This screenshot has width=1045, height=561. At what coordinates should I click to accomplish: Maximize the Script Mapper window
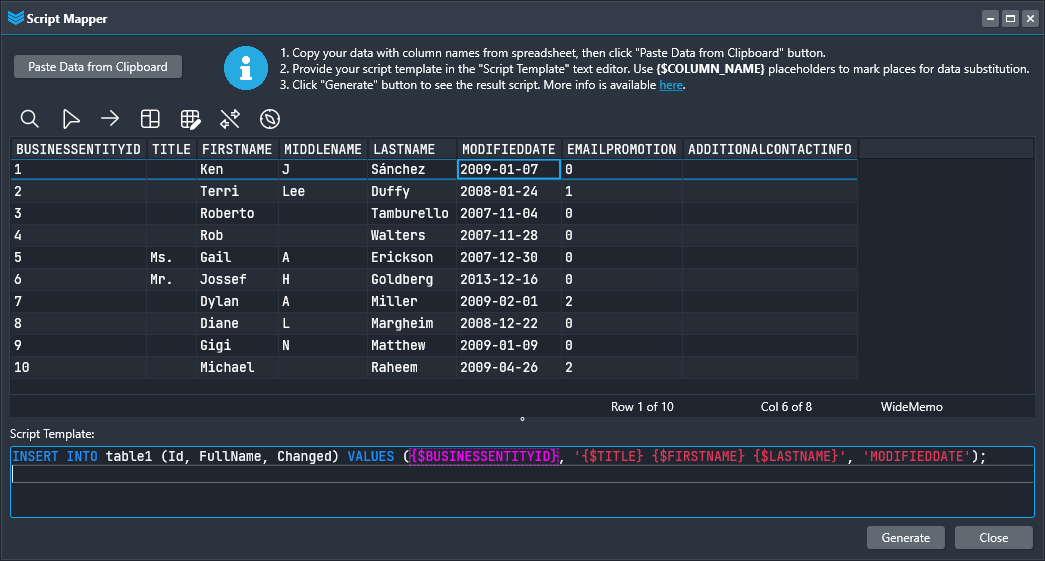[x=1010, y=19]
